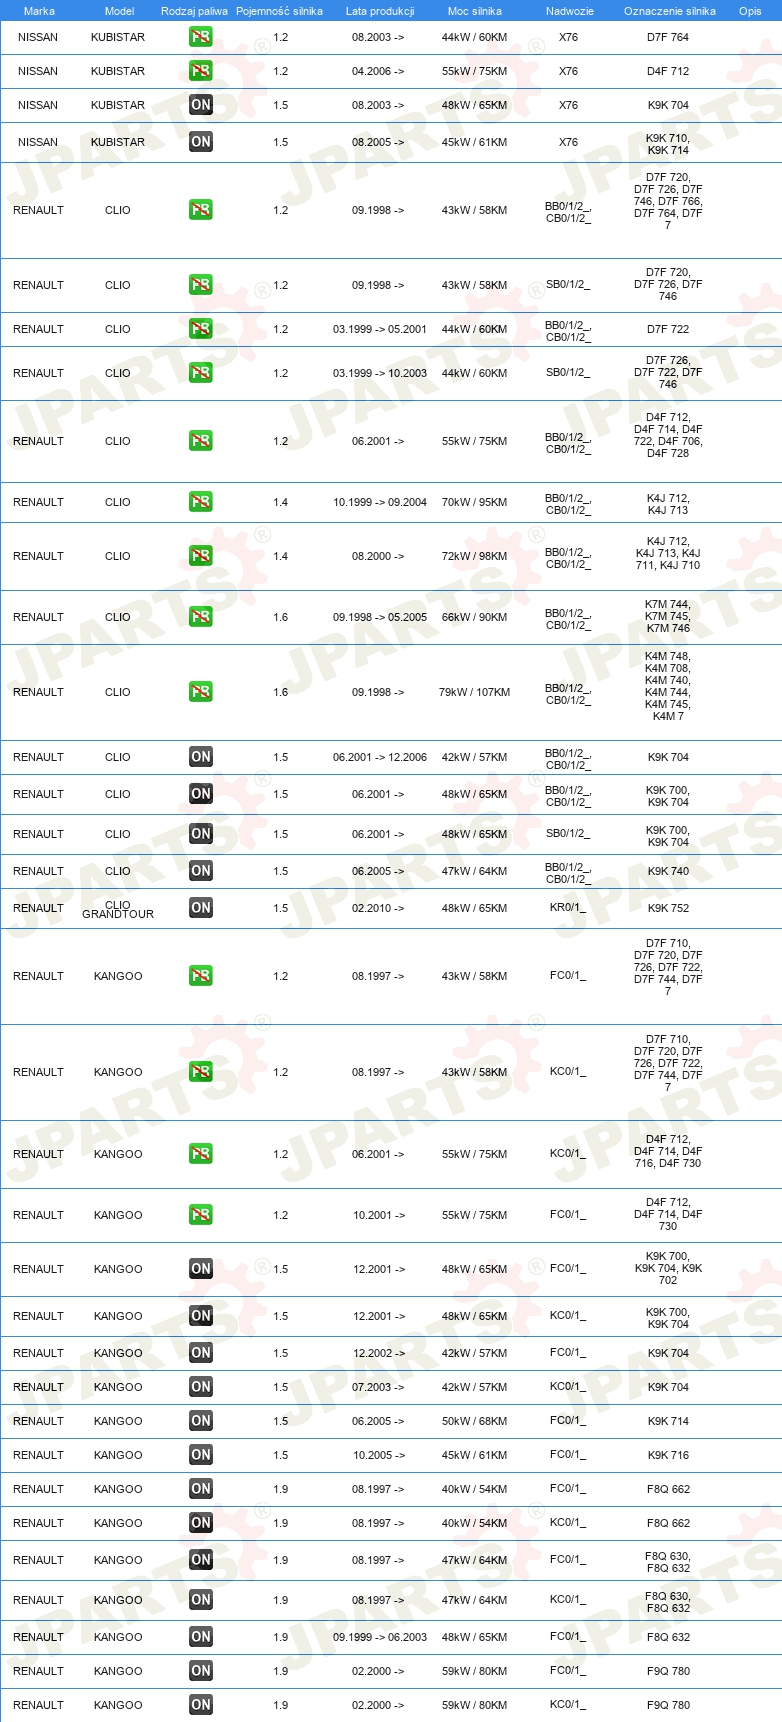
Task: Select the engine code K9K 752
Action: pos(668,908)
